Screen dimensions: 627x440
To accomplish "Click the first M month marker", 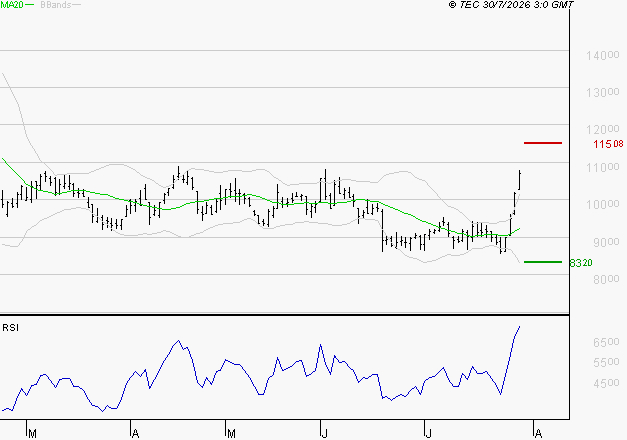I will [32, 433].
